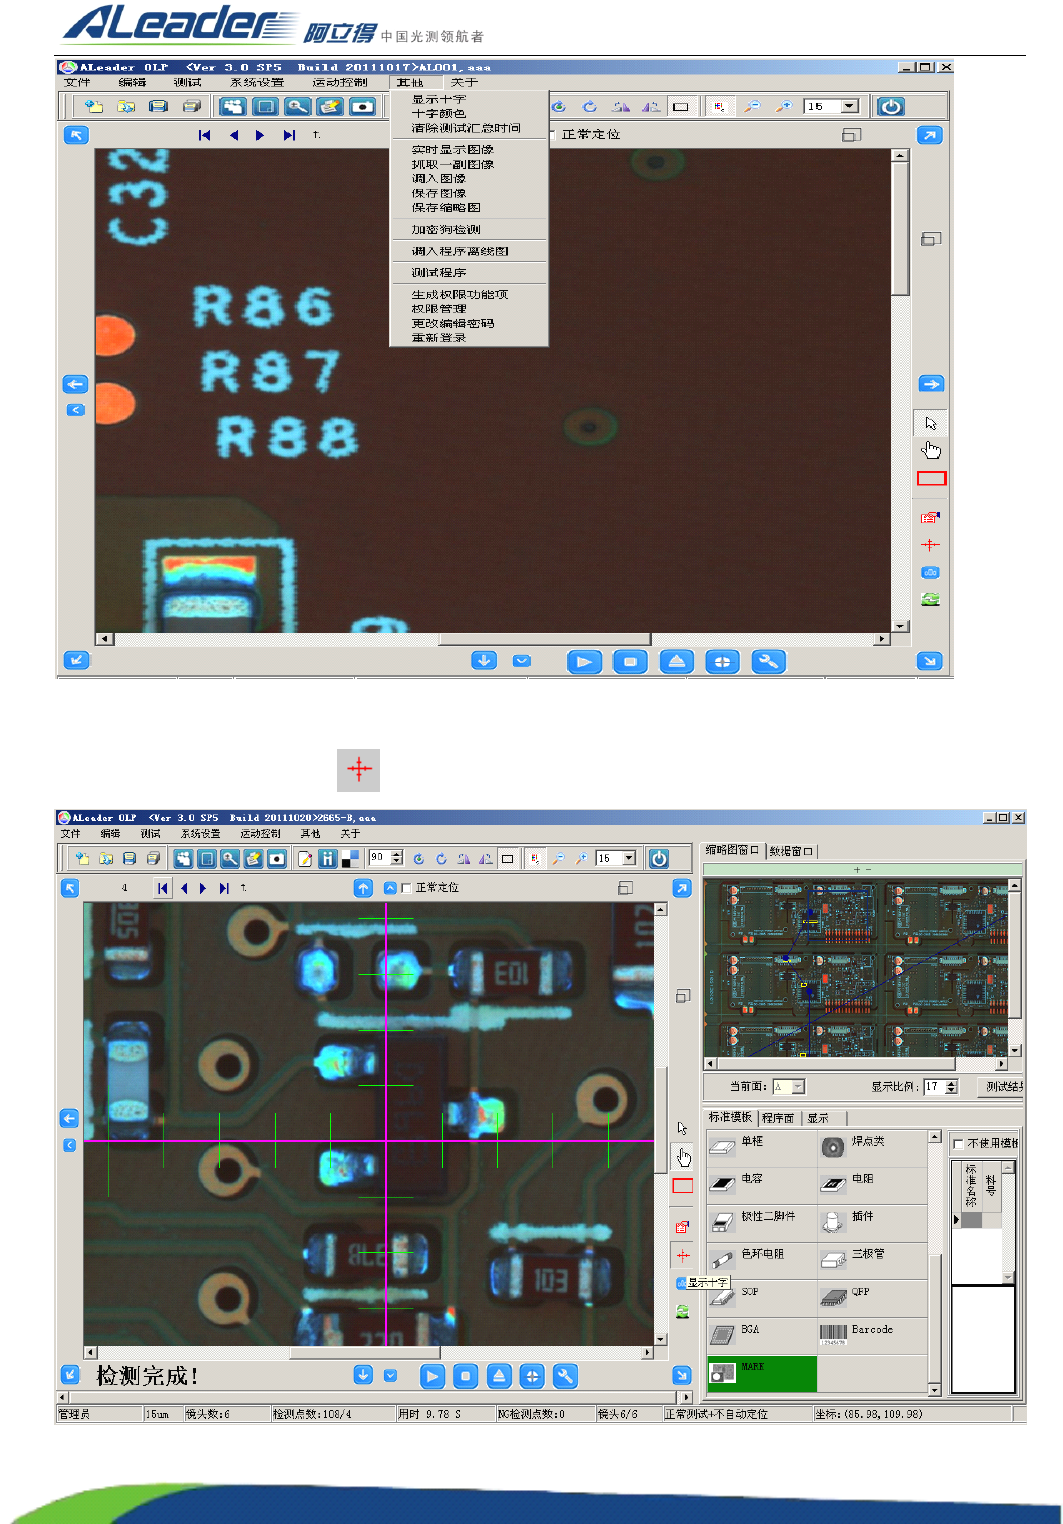Click the edit-note pencil icon in 2665-B toolbar
1063x1524 pixels.
coord(305,858)
